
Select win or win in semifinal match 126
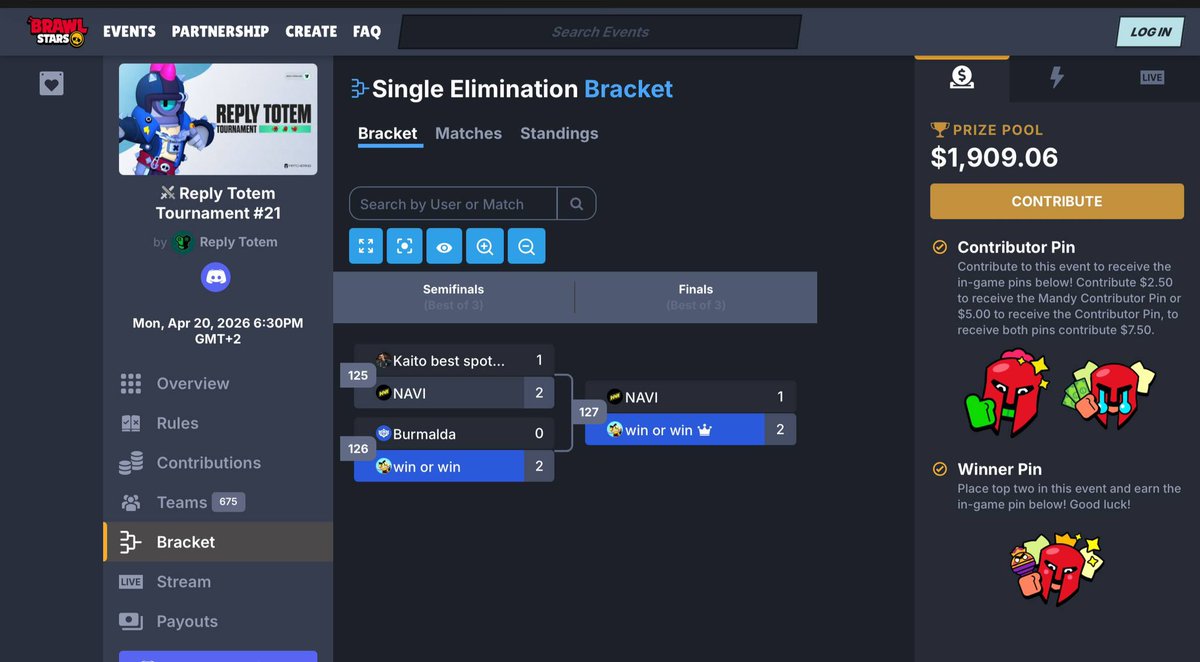(x=453, y=466)
